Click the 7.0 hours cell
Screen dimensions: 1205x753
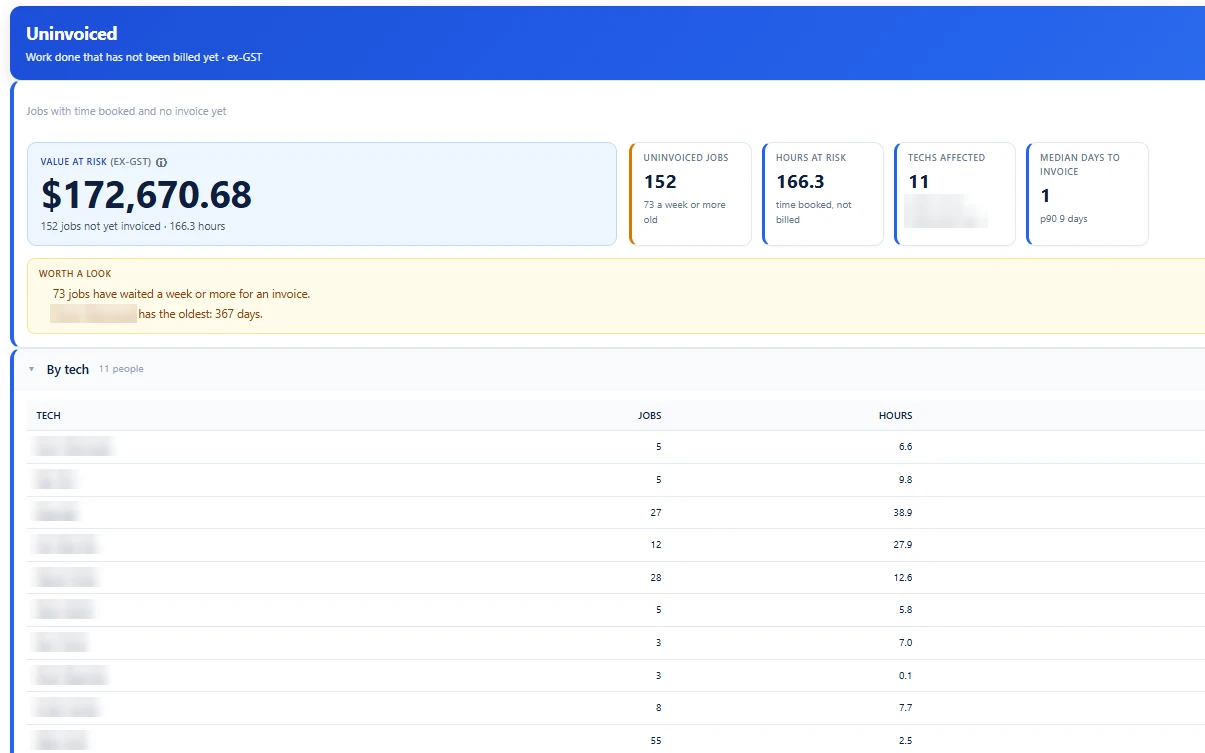pos(905,643)
